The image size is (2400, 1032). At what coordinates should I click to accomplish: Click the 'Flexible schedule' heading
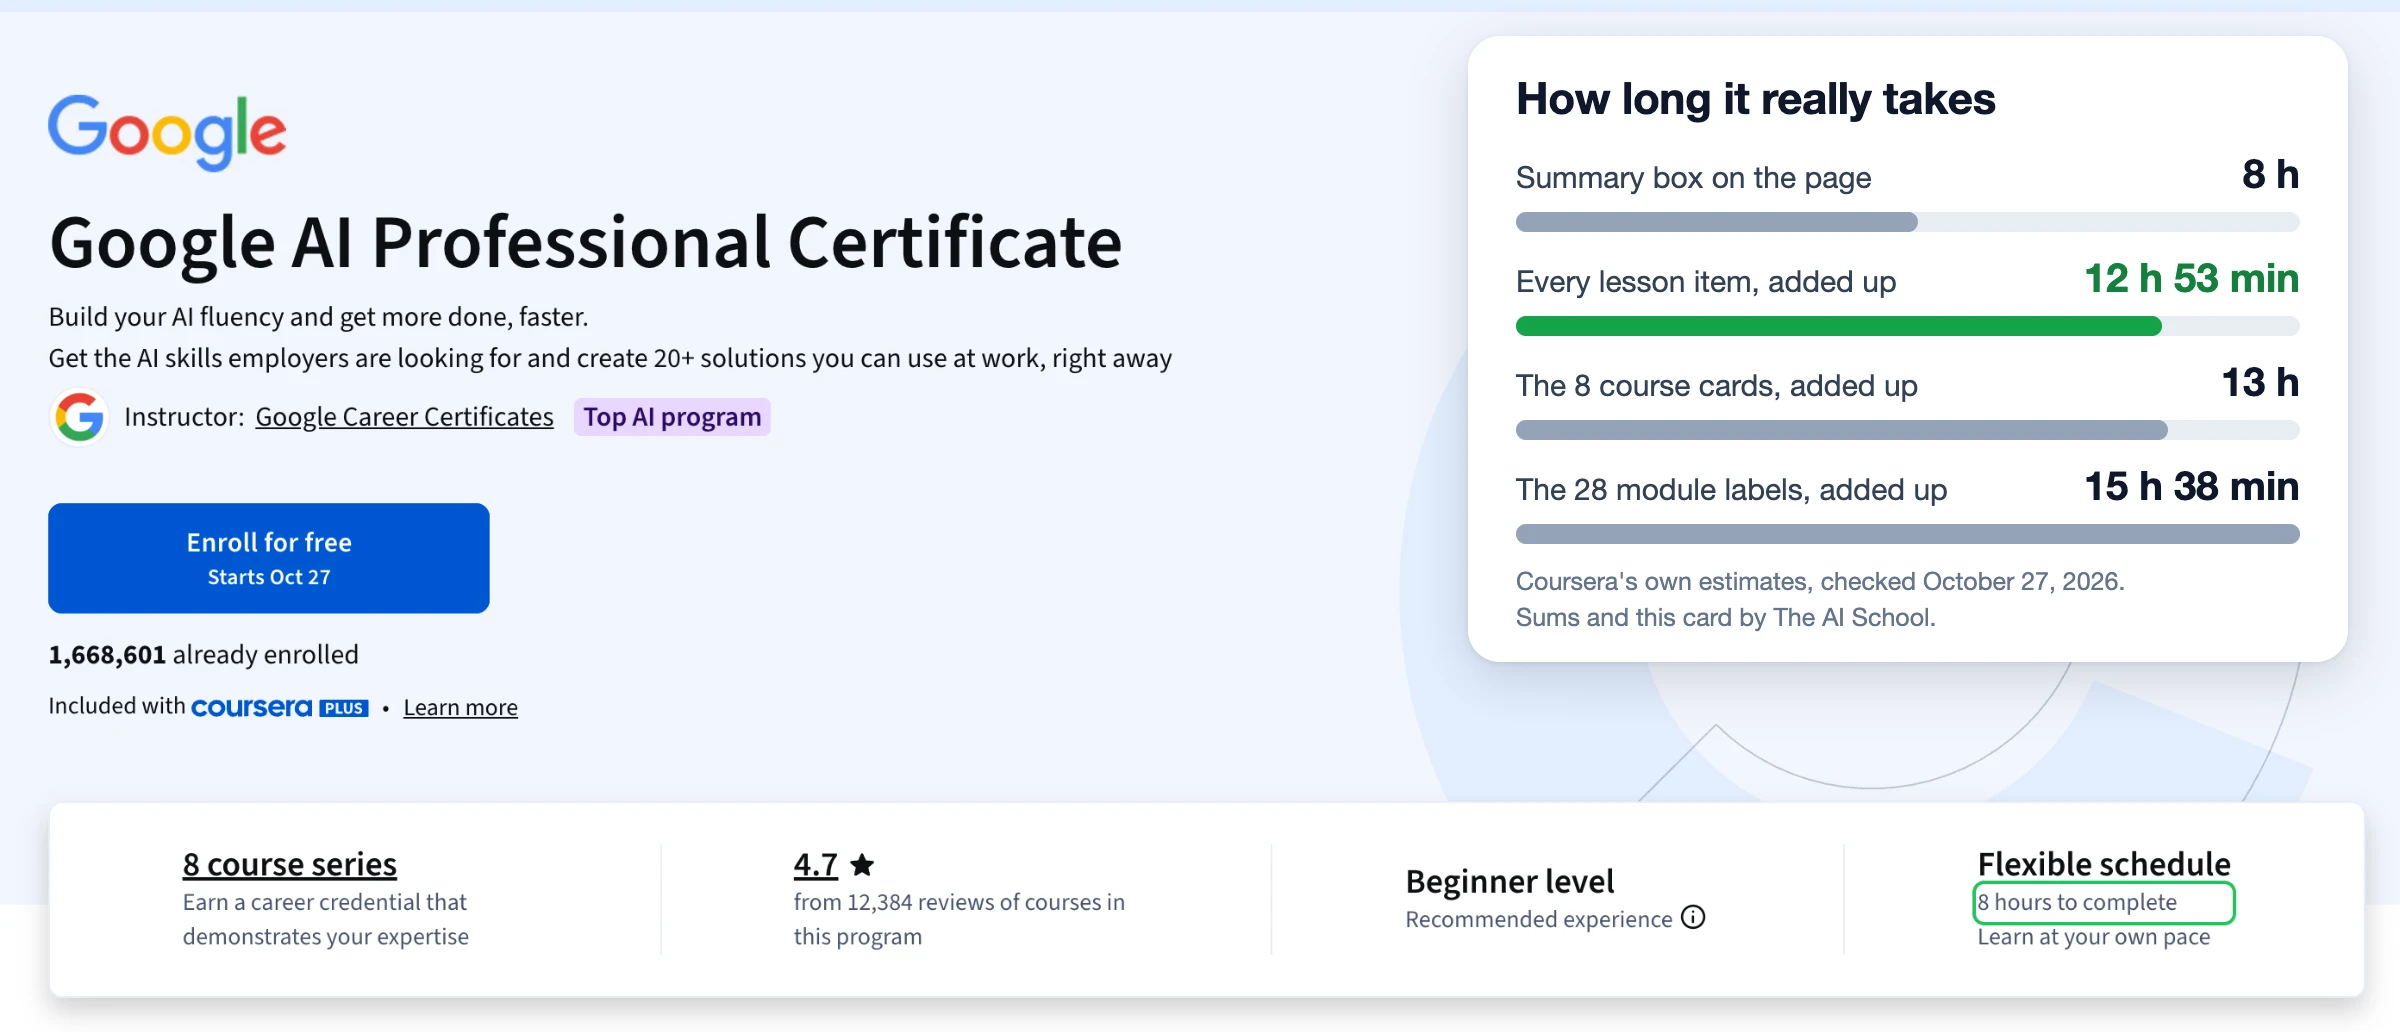click(2104, 864)
